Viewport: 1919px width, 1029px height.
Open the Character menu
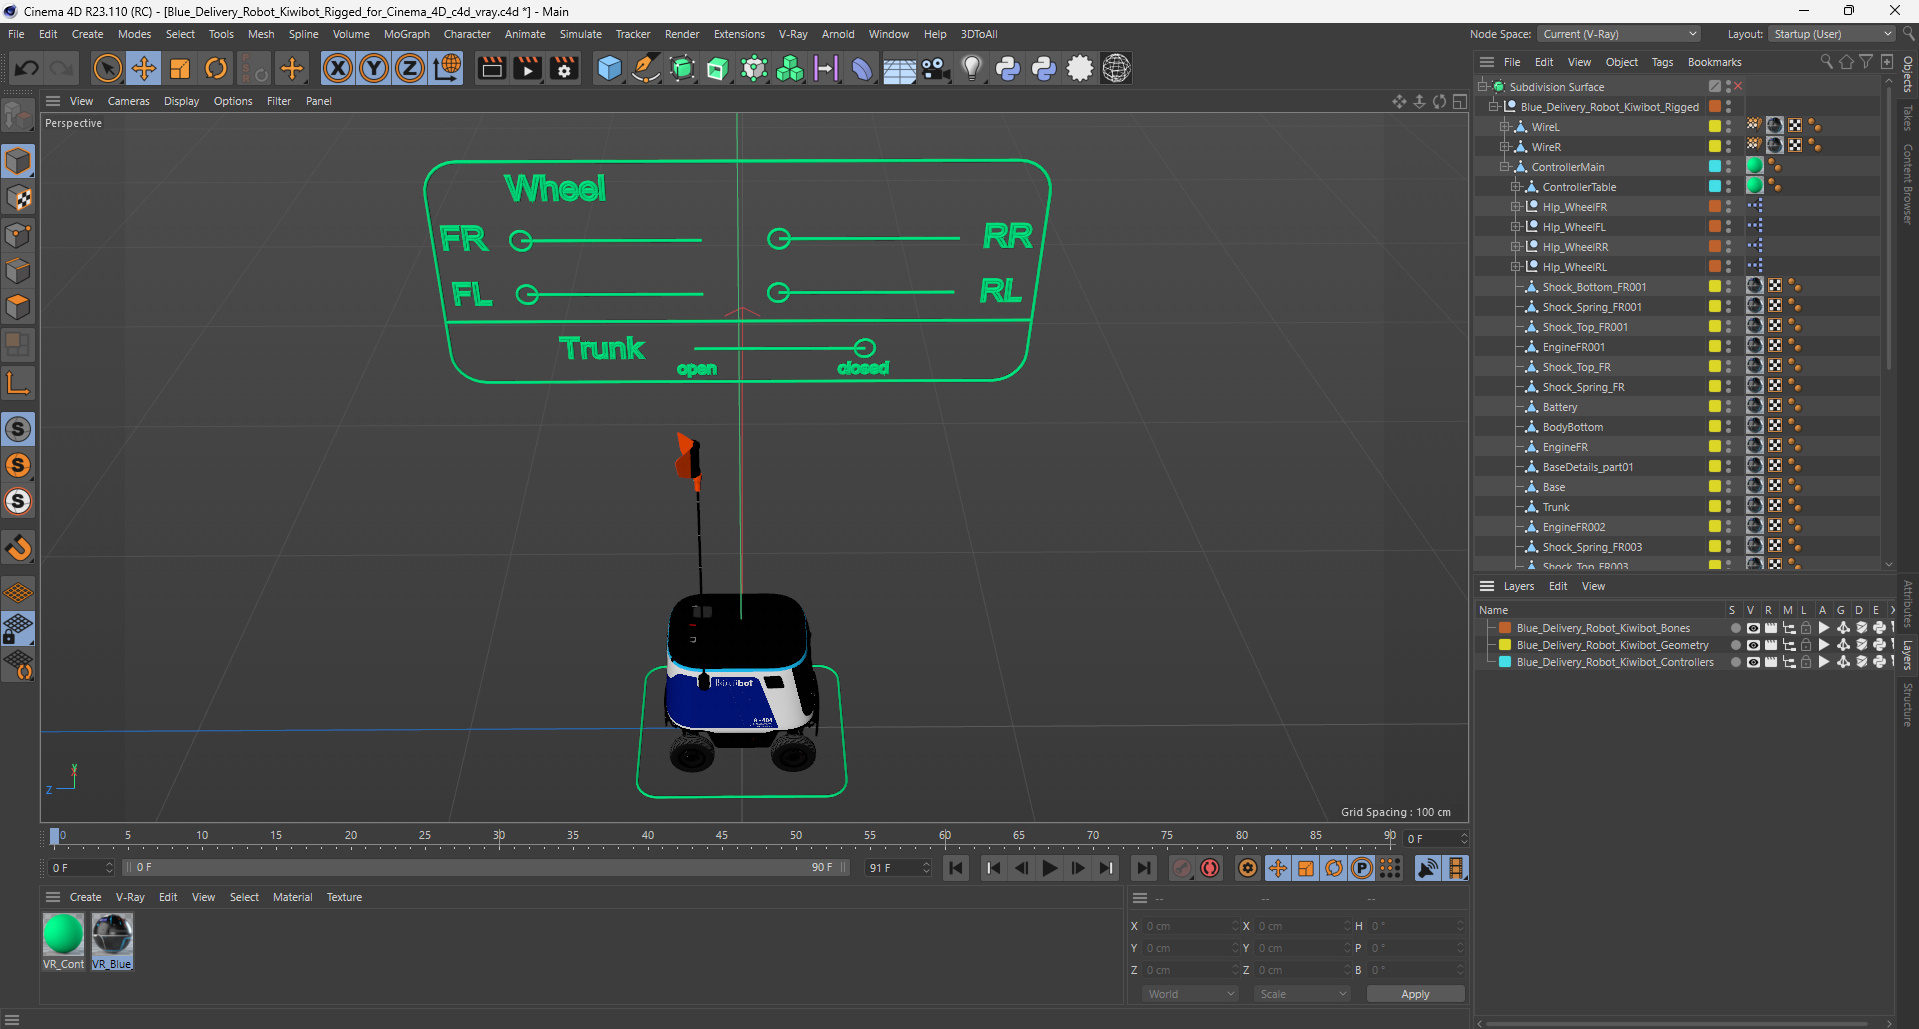tap(467, 34)
